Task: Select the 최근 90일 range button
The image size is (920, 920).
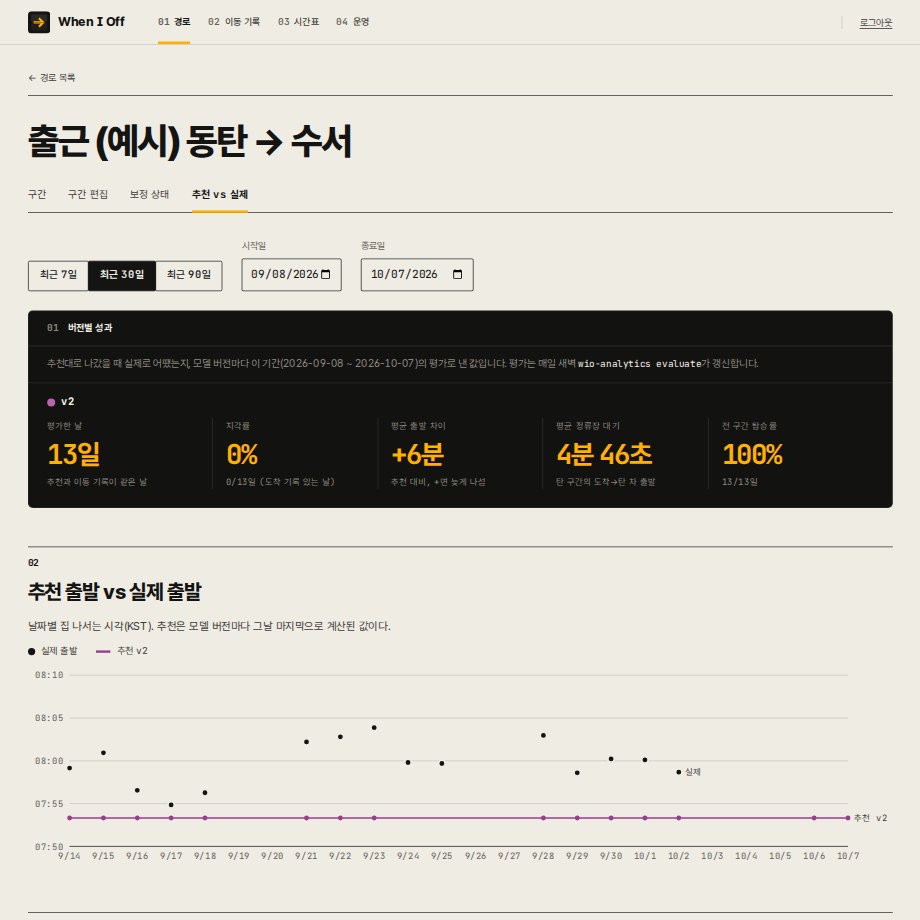Action: (189, 275)
